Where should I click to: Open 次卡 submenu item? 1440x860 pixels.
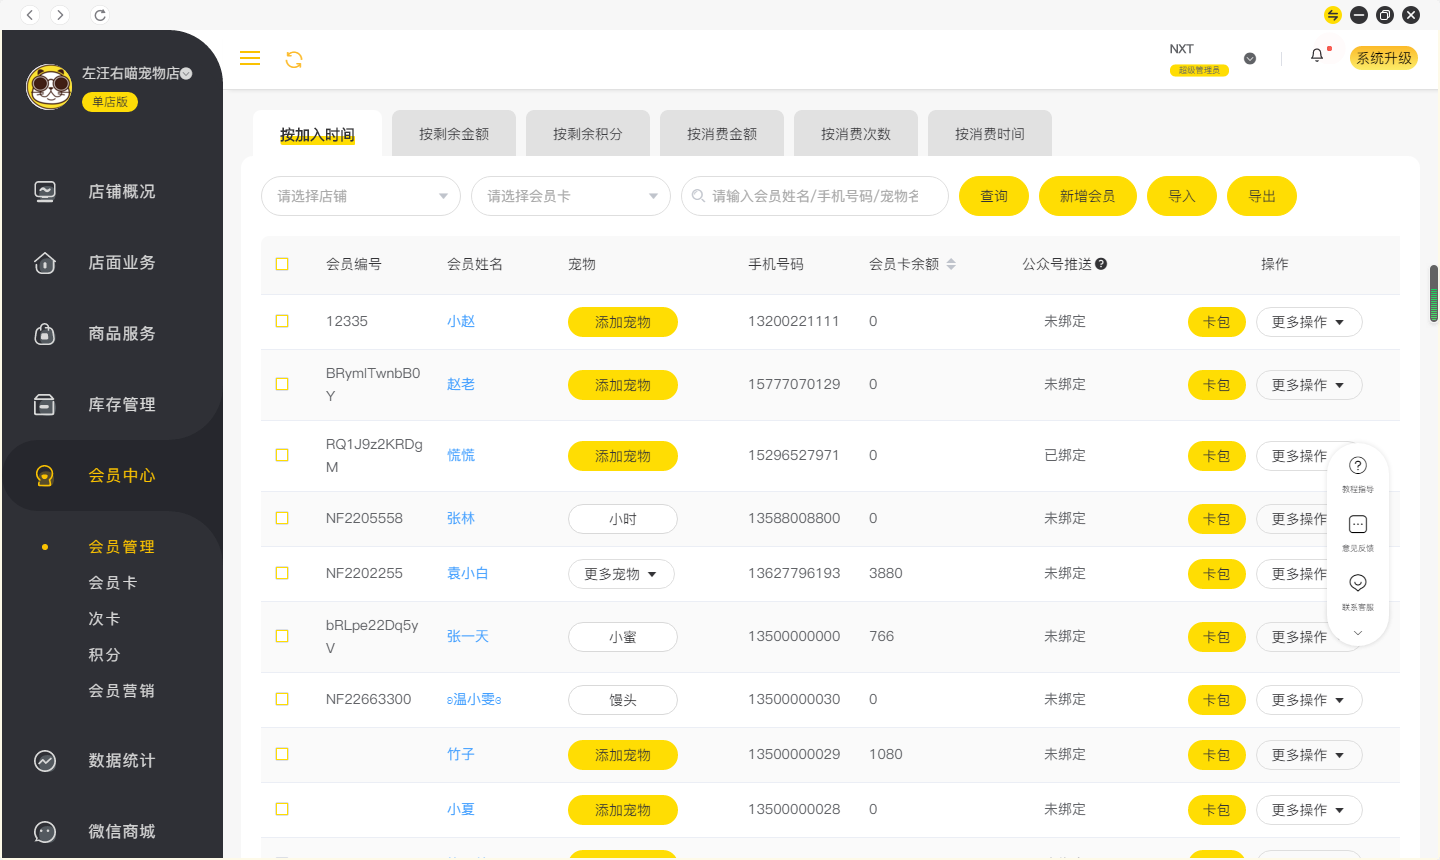pos(104,619)
